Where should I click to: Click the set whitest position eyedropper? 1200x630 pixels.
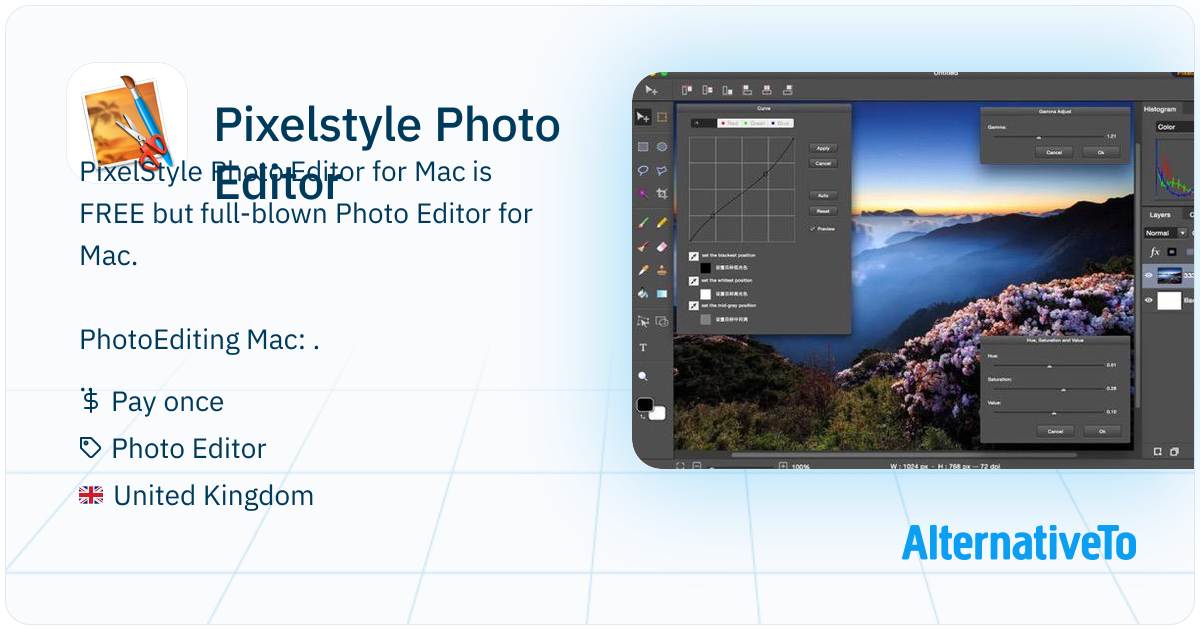pyautogui.click(x=694, y=281)
